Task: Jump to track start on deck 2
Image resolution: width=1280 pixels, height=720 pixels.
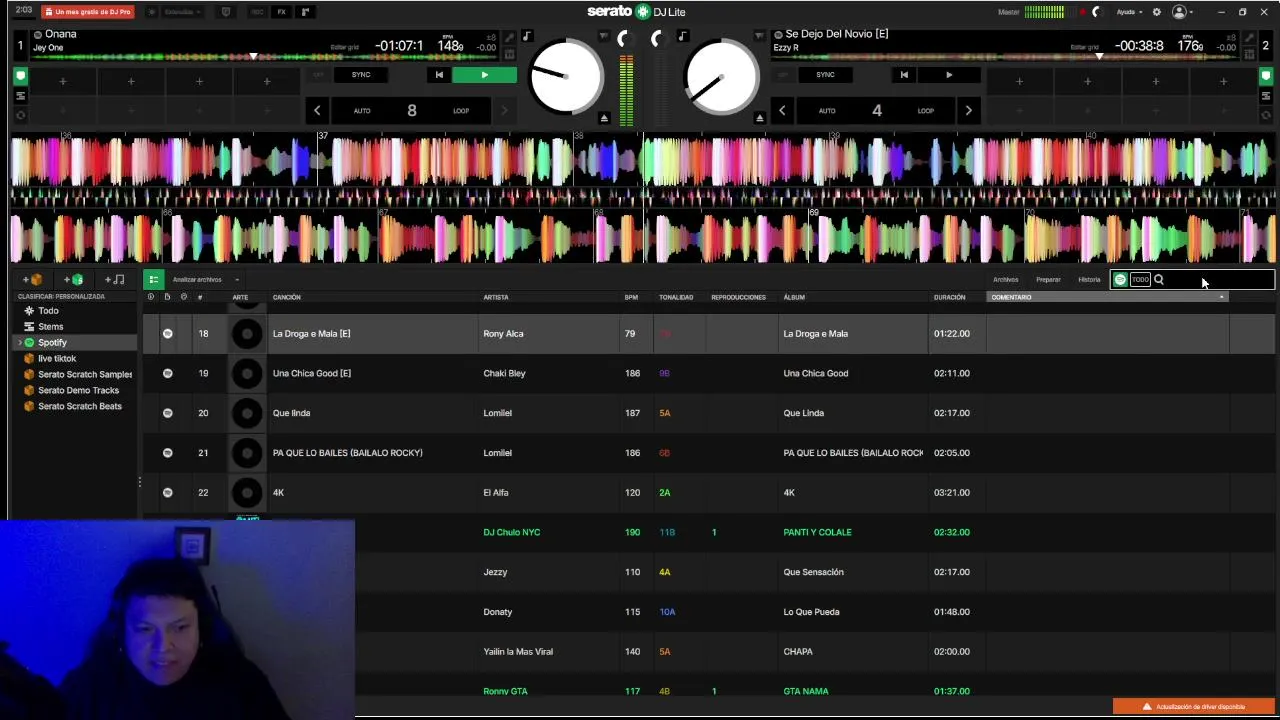Action: (x=904, y=75)
